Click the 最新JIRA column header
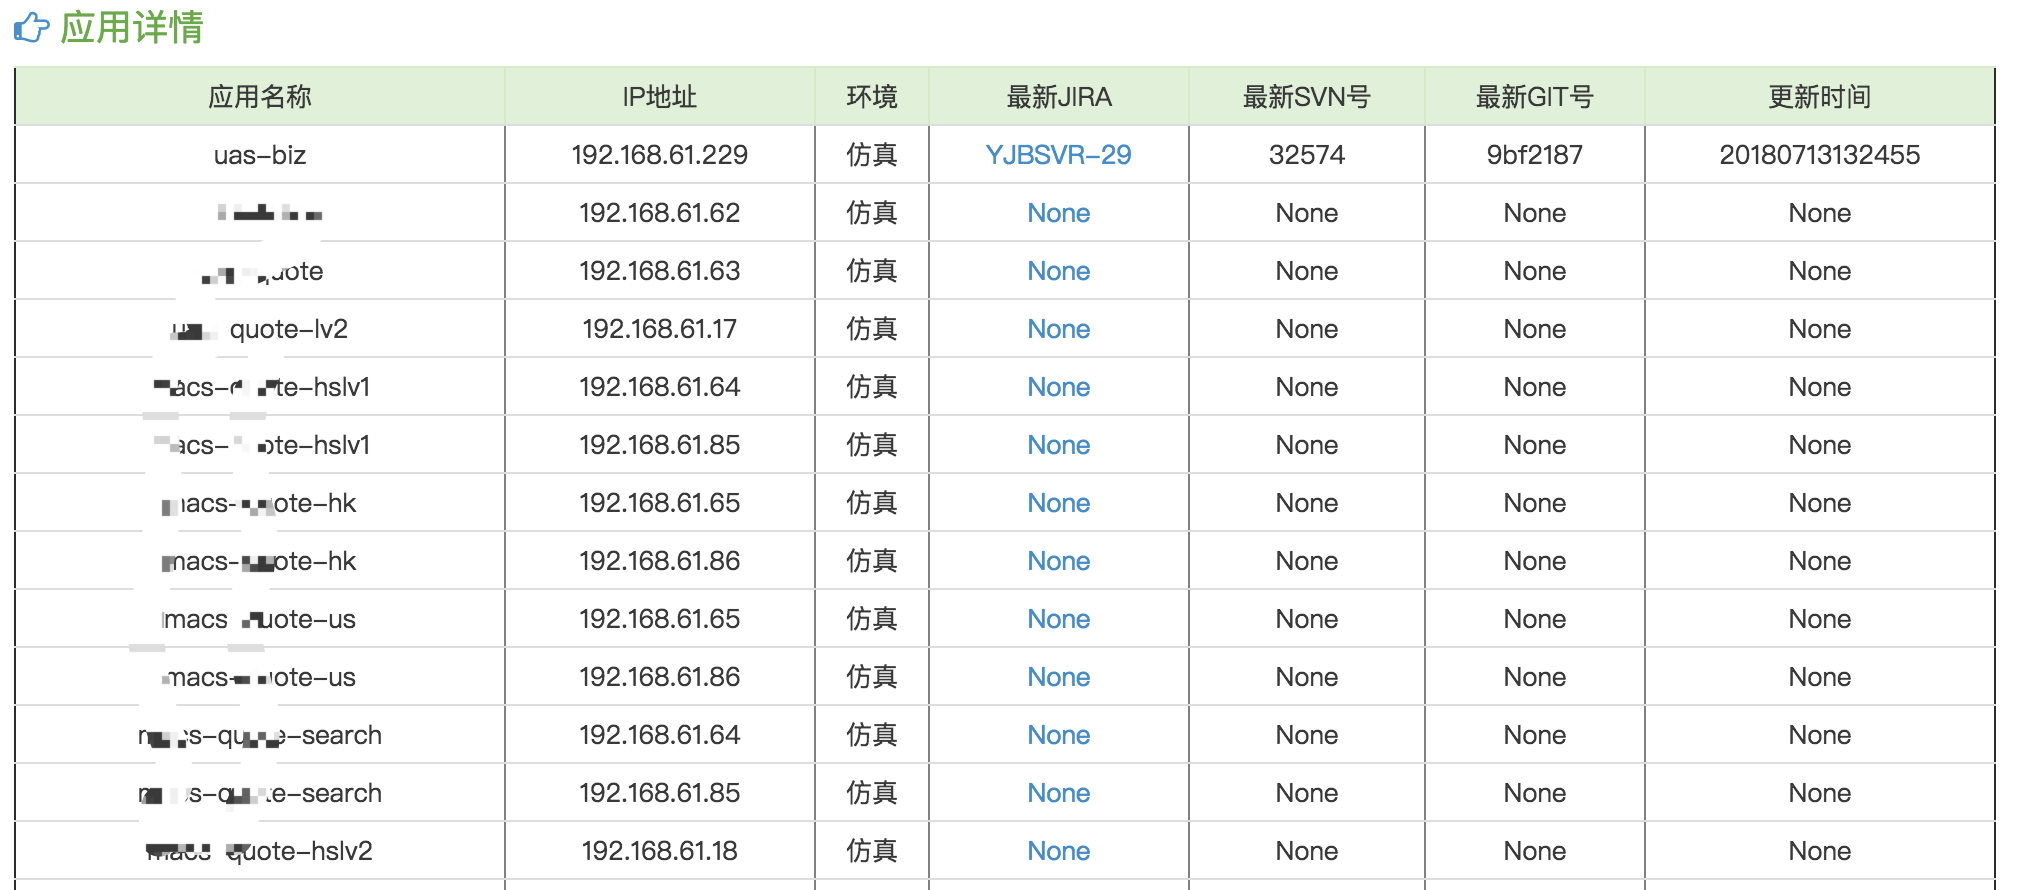The height and width of the screenshot is (890, 2022). click(1058, 97)
